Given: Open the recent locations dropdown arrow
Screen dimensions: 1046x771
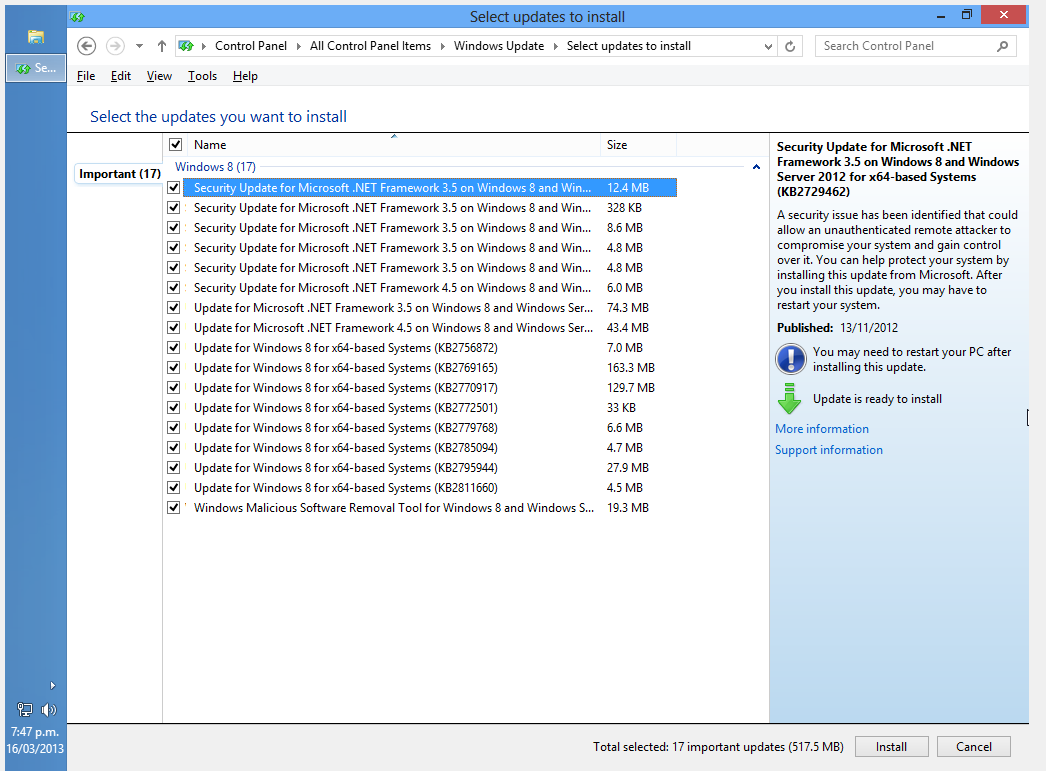Looking at the screenshot, I should click(139, 46).
